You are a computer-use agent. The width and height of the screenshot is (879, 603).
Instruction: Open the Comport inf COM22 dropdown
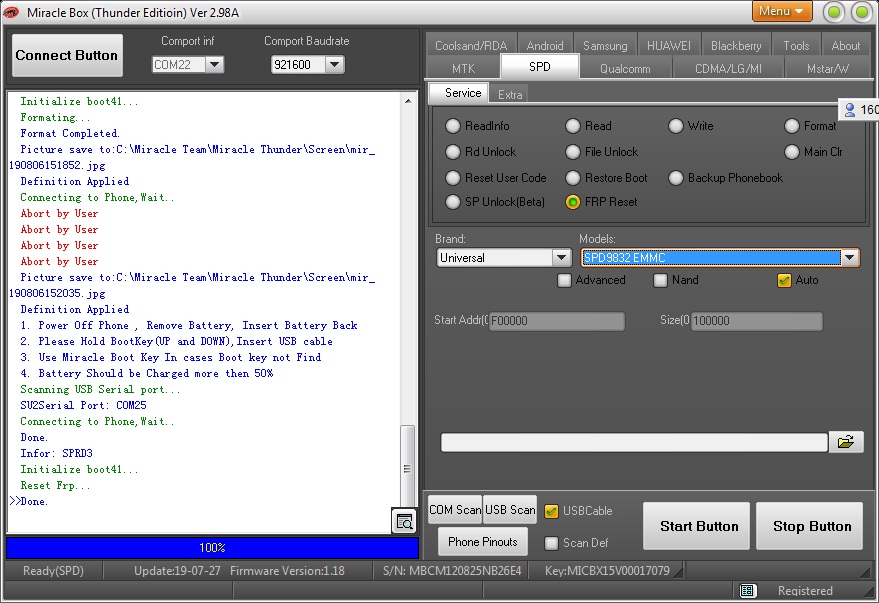pos(215,65)
